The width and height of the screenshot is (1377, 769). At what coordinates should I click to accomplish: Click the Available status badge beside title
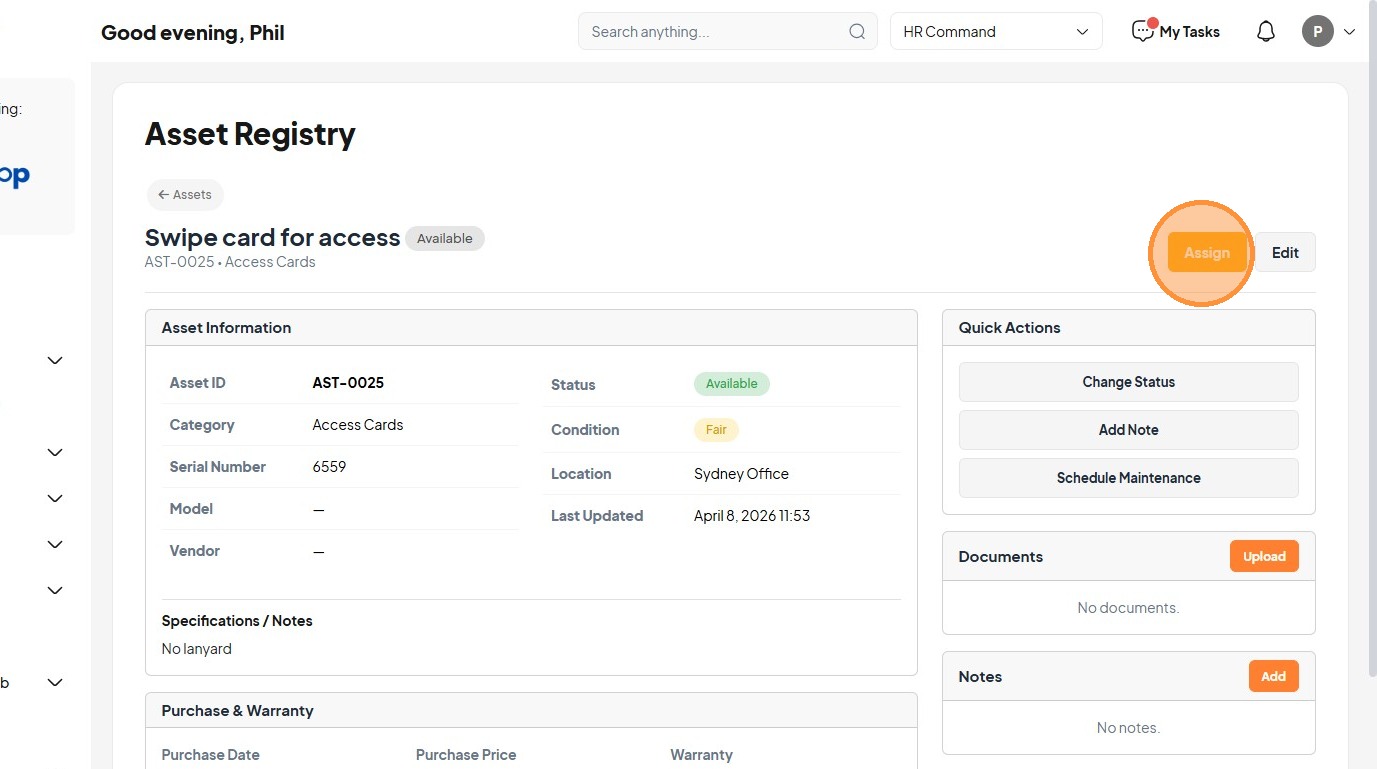445,239
